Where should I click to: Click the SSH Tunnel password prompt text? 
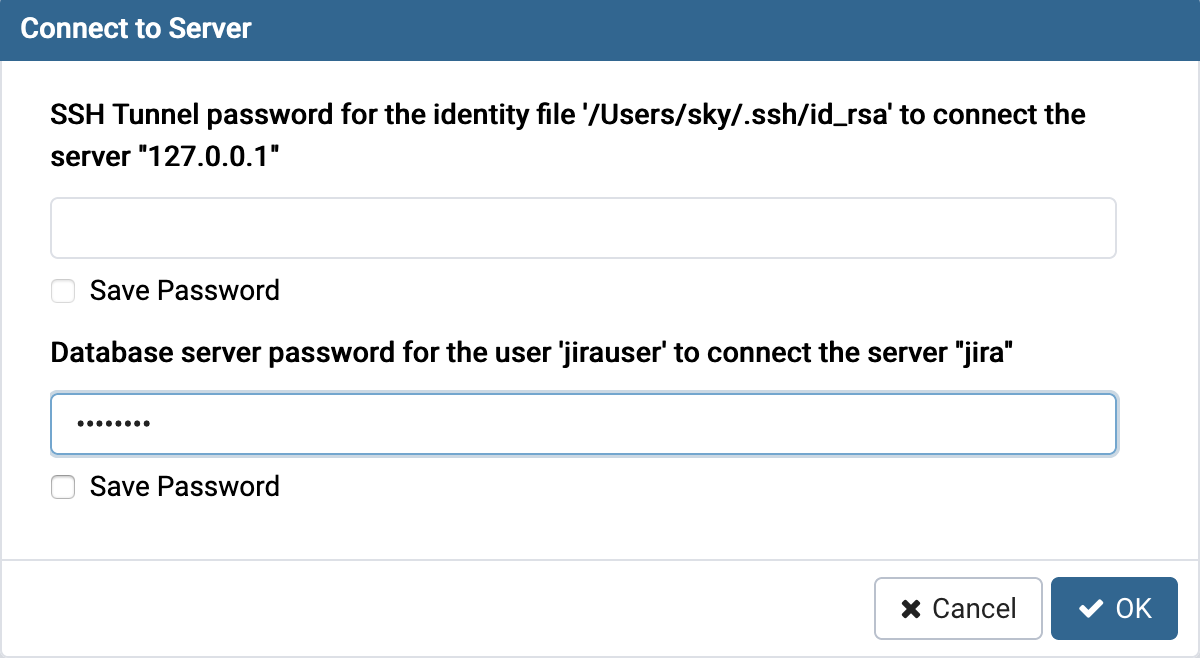pos(200,115)
